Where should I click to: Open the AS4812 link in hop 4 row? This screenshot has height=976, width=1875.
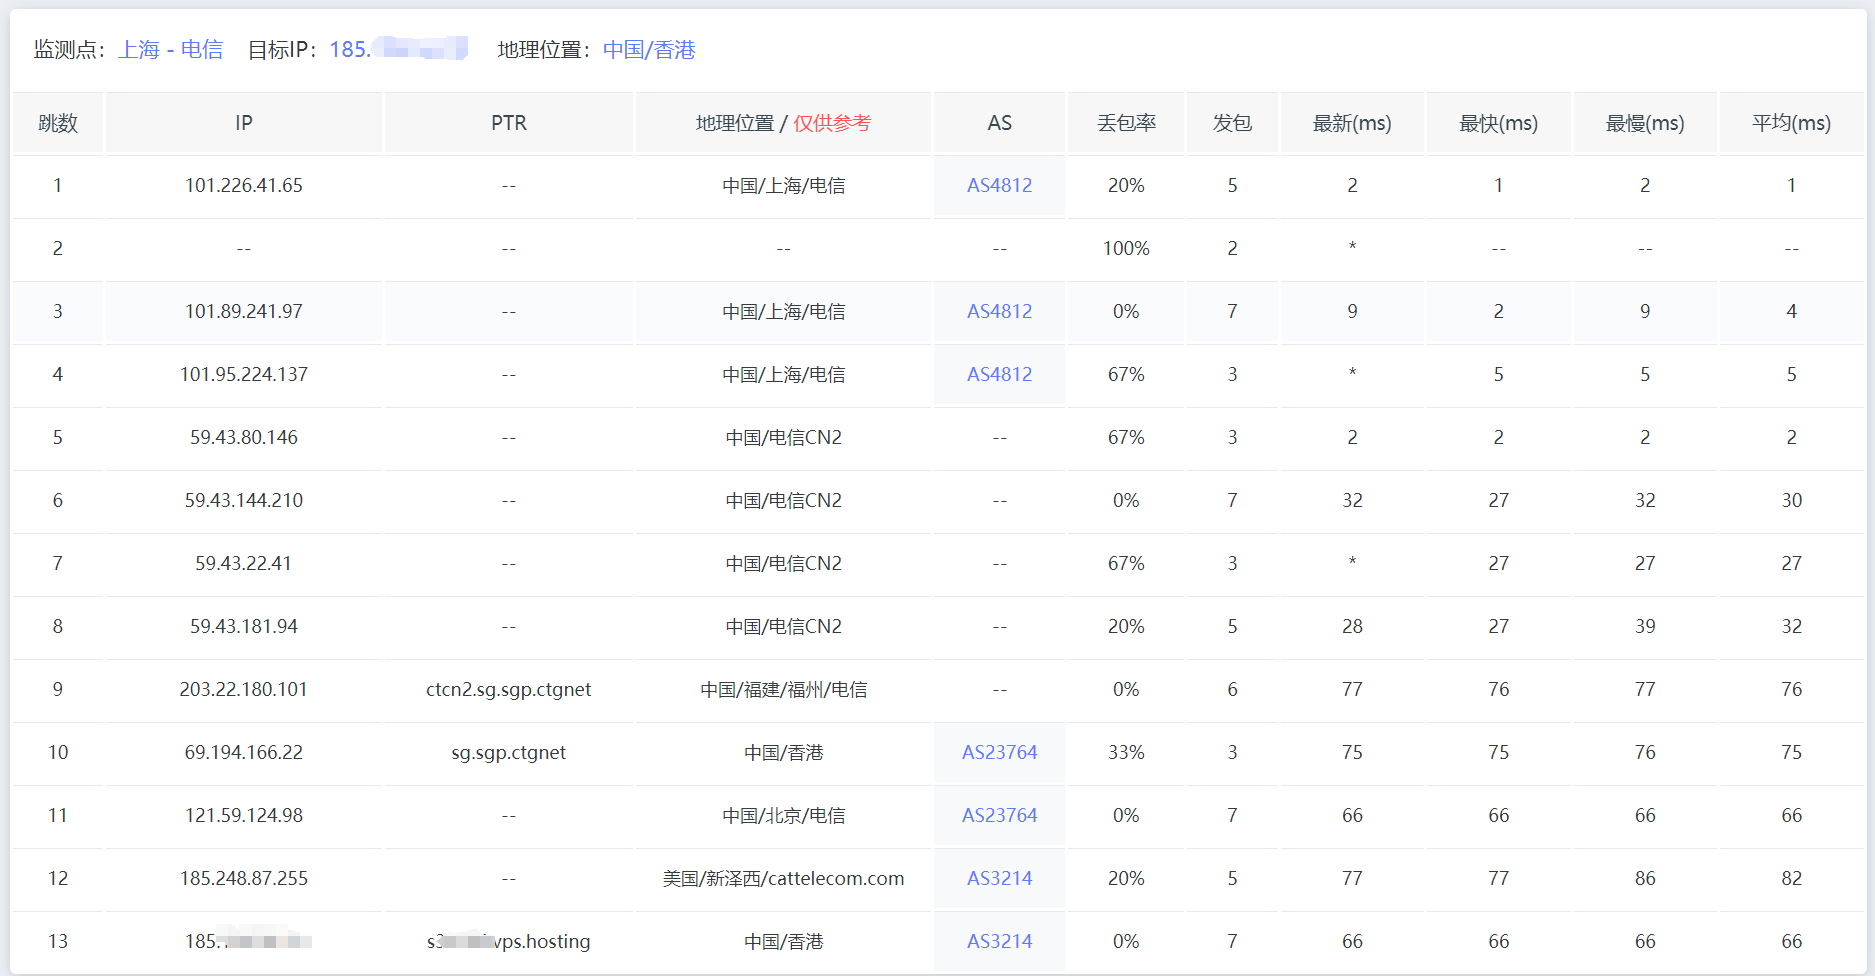tap(999, 374)
